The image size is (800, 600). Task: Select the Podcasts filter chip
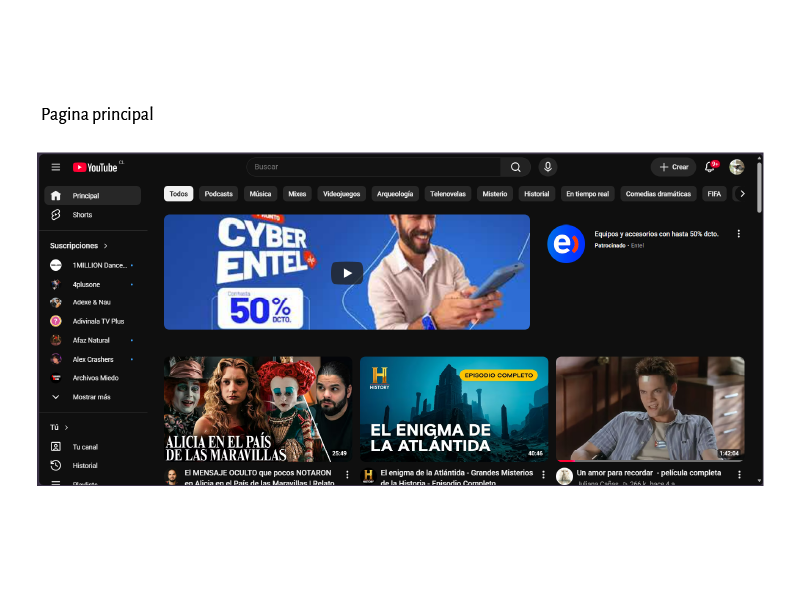[x=218, y=194]
